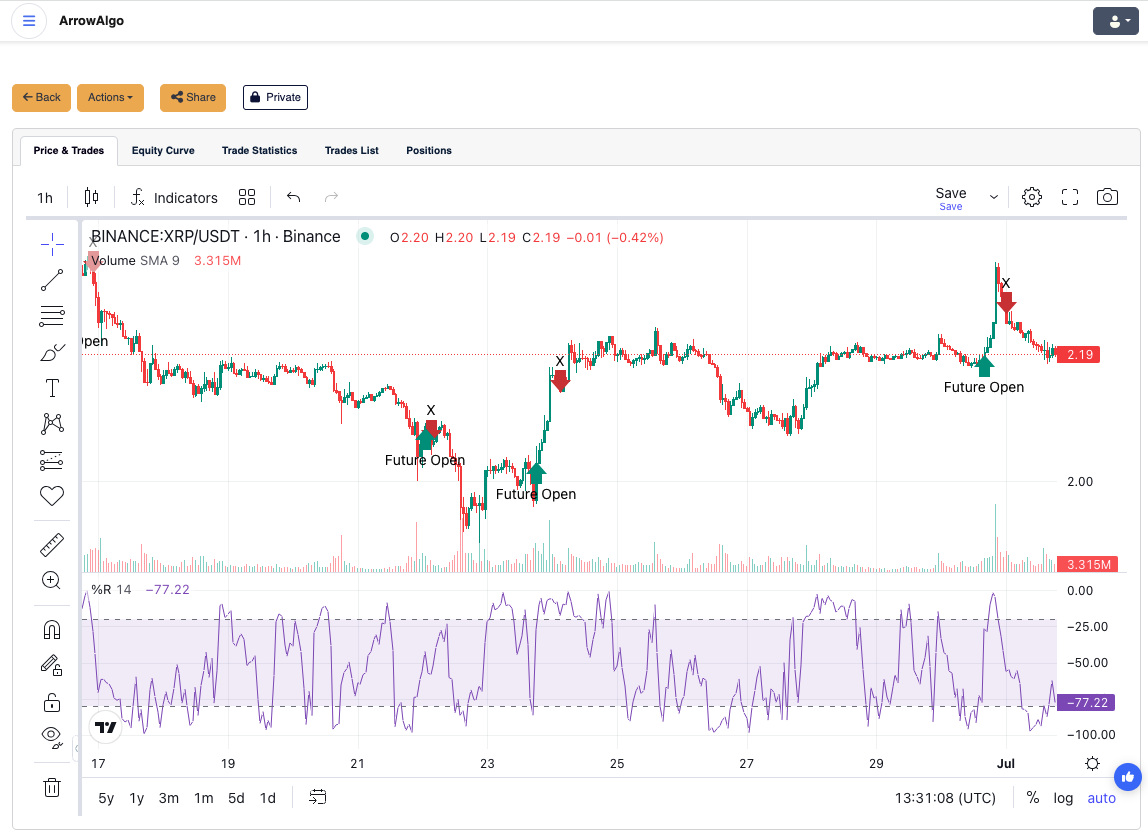The height and width of the screenshot is (832, 1148).
Task: Toggle lock all drawing tools
Action: point(52,702)
